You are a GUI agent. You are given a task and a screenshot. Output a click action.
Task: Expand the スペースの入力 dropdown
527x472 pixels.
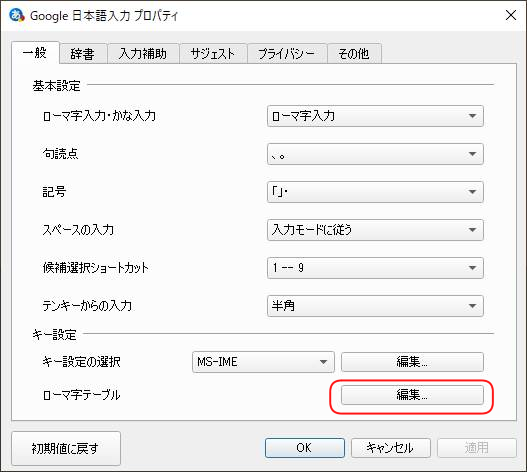[x=375, y=230]
